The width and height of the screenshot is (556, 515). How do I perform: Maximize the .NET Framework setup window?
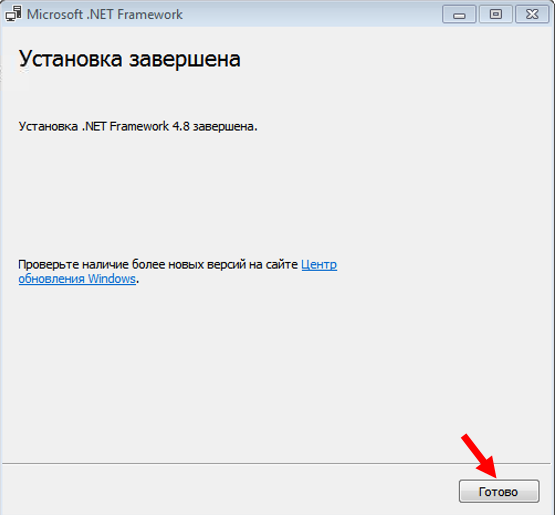pyautogui.click(x=496, y=15)
